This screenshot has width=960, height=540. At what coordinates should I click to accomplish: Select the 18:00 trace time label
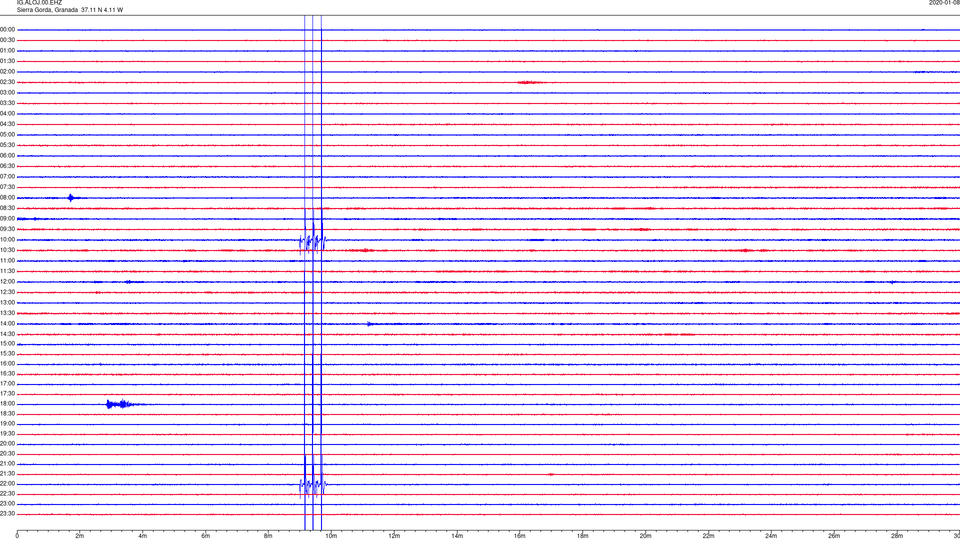(7, 403)
